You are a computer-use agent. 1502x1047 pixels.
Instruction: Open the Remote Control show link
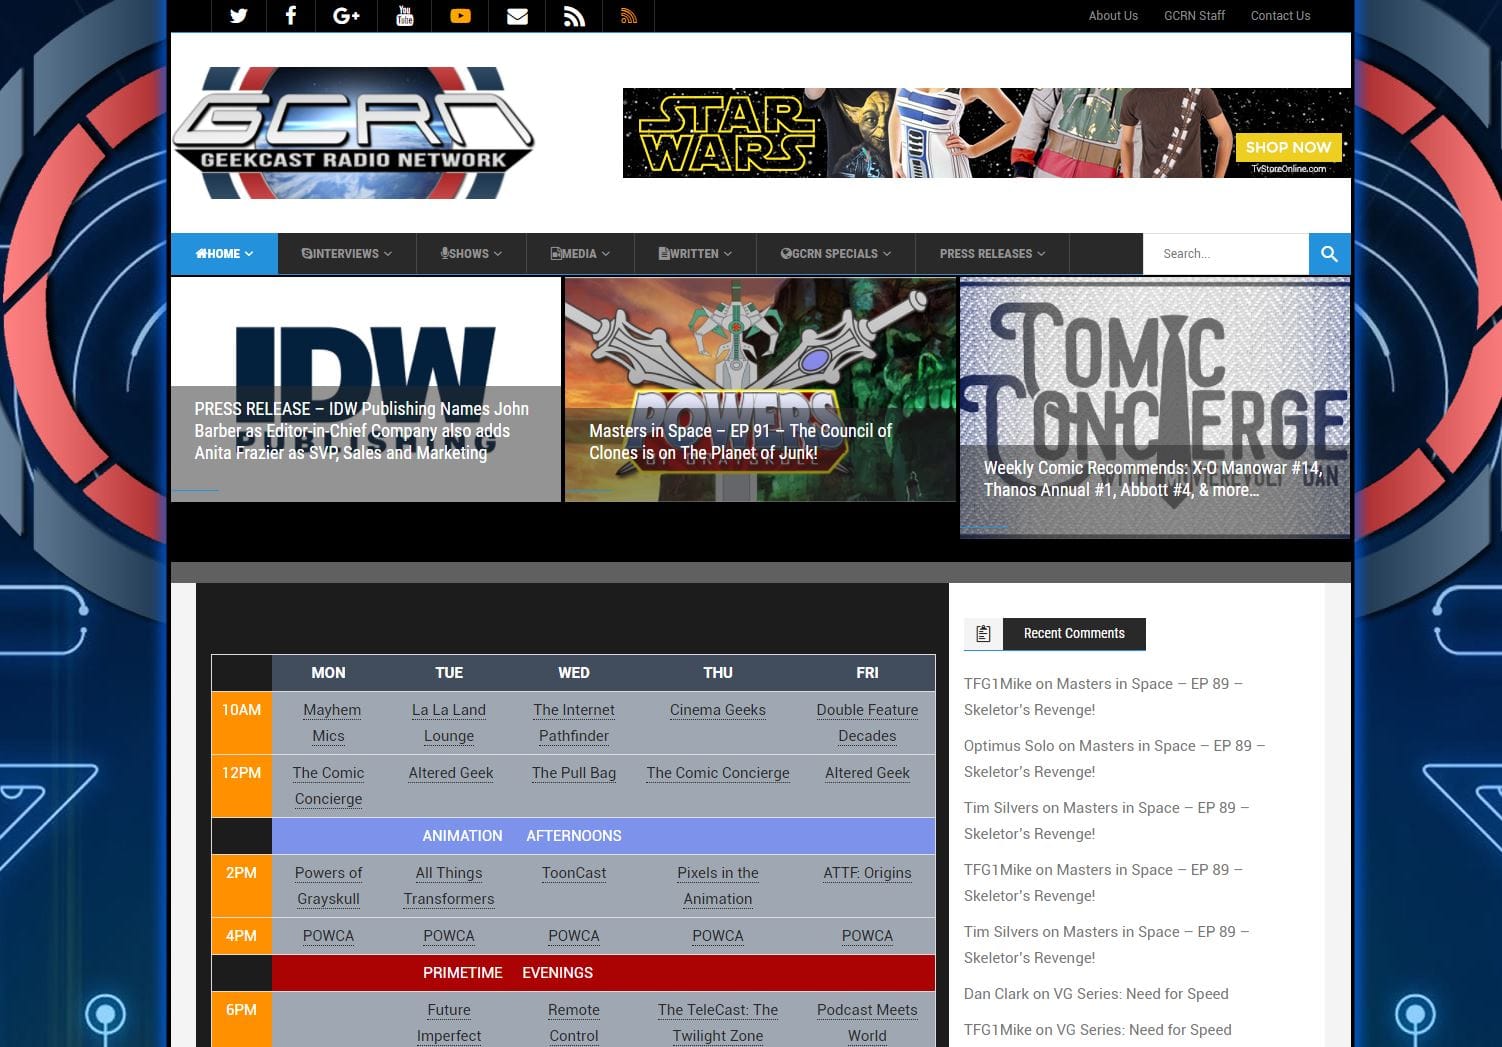point(574,1023)
